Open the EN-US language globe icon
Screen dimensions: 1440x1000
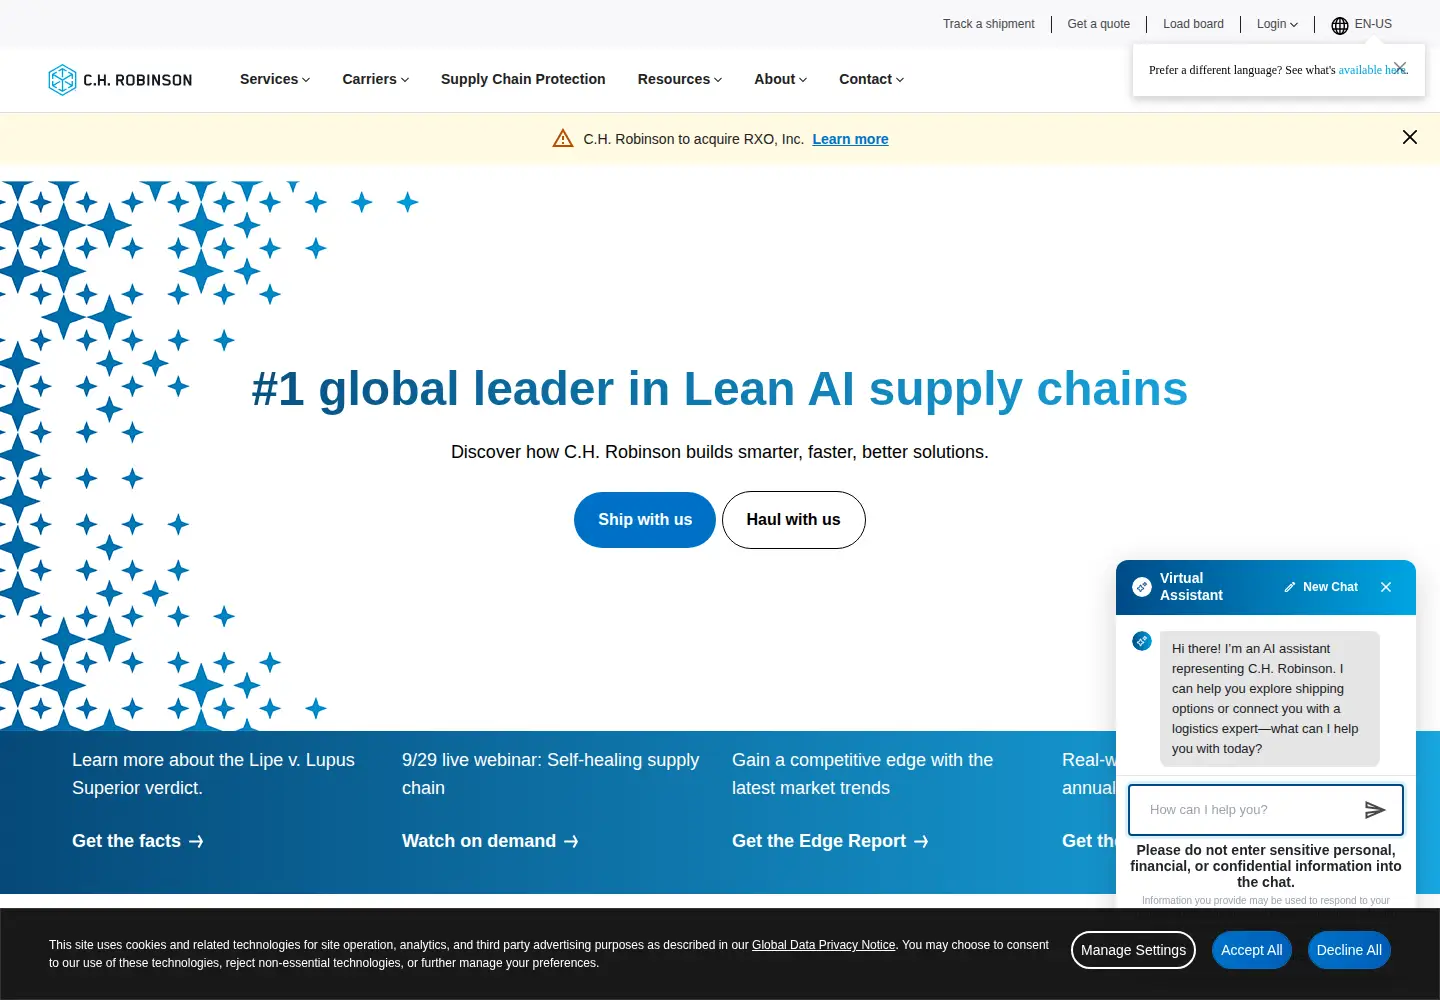[1340, 25]
